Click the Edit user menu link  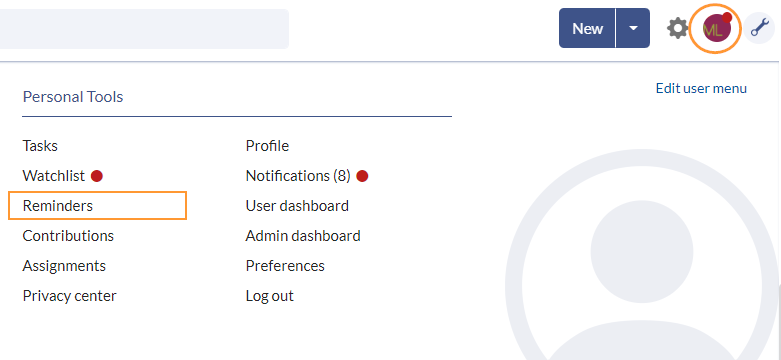(701, 89)
